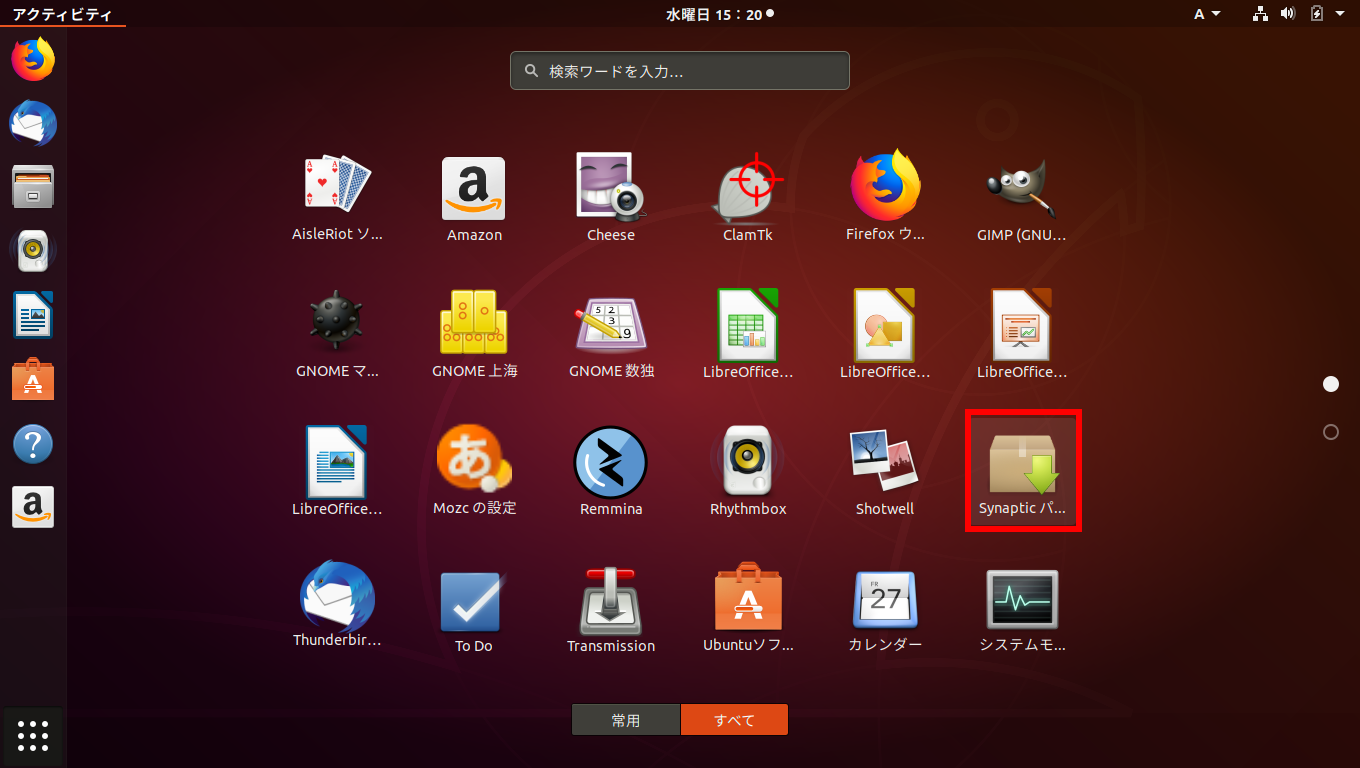Open Help question mark in dock
The image size is (1360, 768).
33,444
